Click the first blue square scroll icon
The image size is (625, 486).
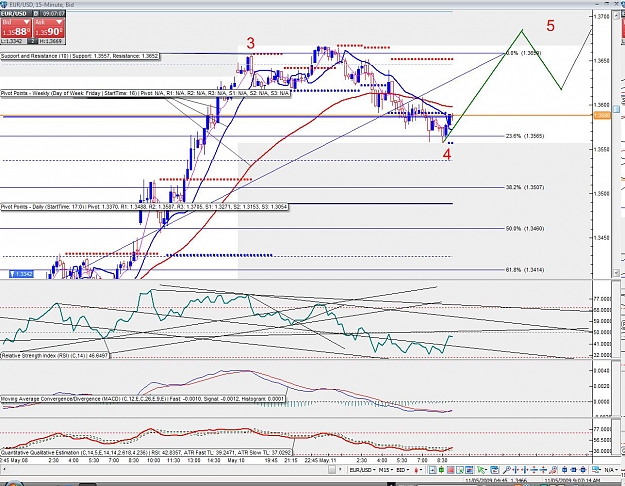click(x=564, y=470)
